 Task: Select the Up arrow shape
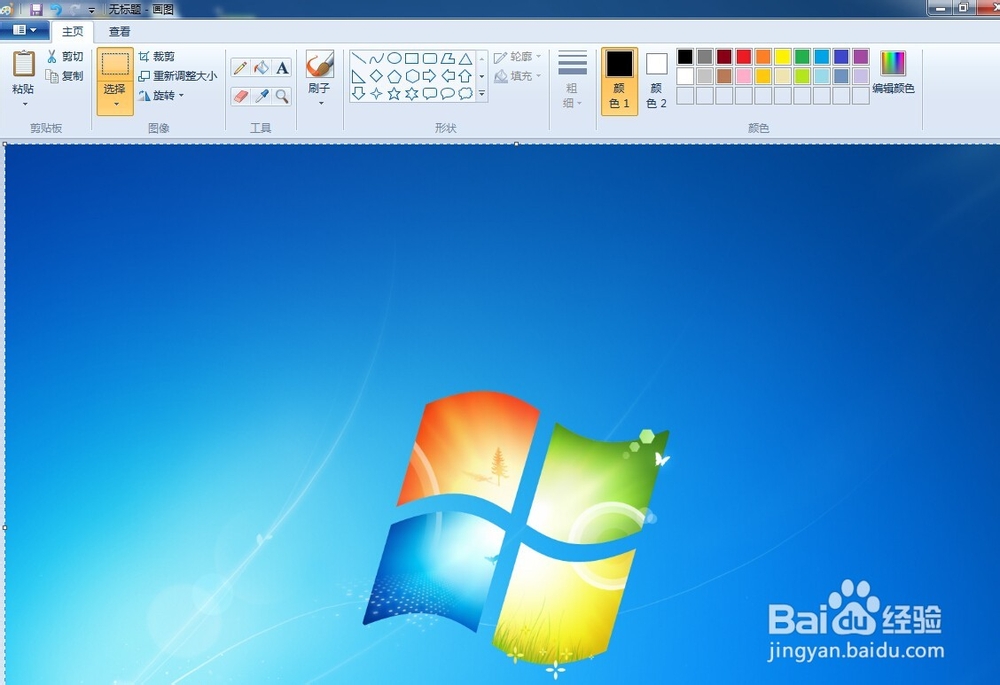pos(466,77)
